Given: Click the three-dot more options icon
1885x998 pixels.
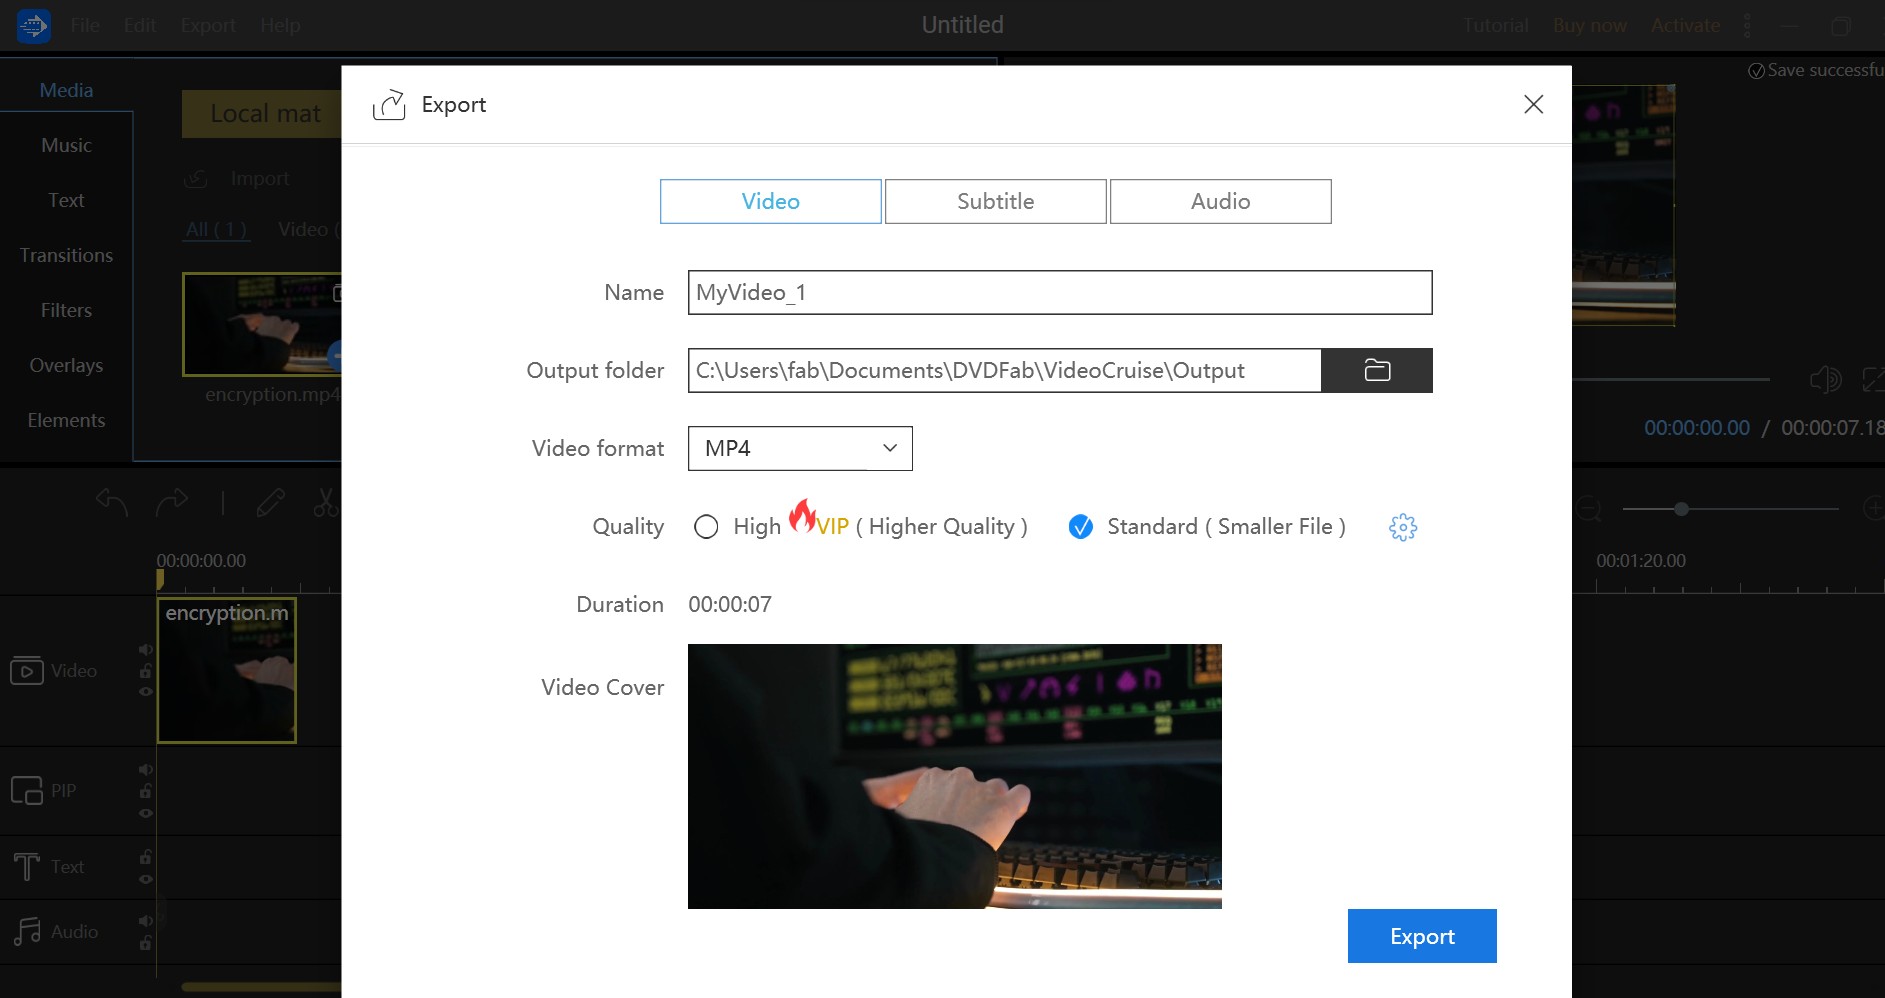Looking at the screenshot, I should [x=1747, y=25].
